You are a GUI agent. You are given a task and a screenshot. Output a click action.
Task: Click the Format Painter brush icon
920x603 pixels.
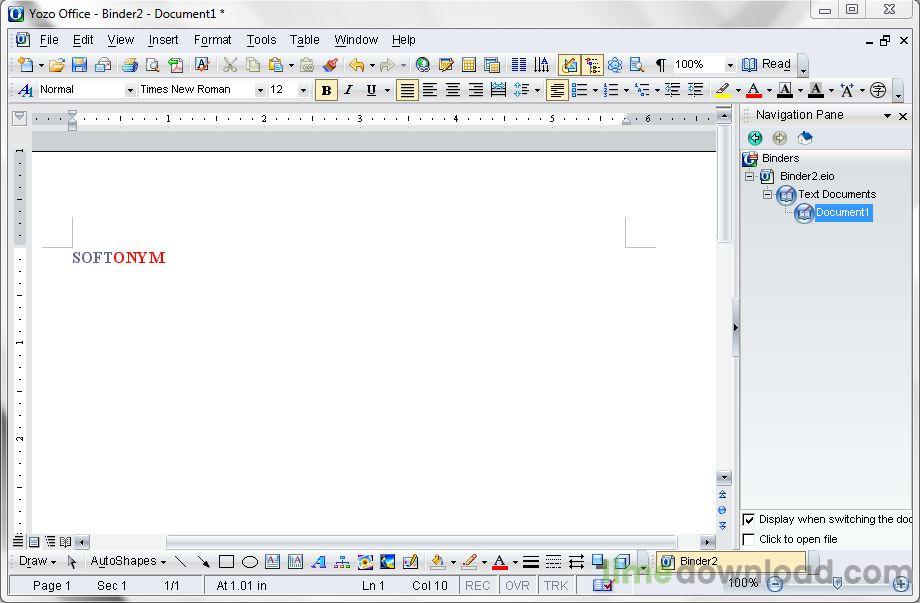click(330, 65)
